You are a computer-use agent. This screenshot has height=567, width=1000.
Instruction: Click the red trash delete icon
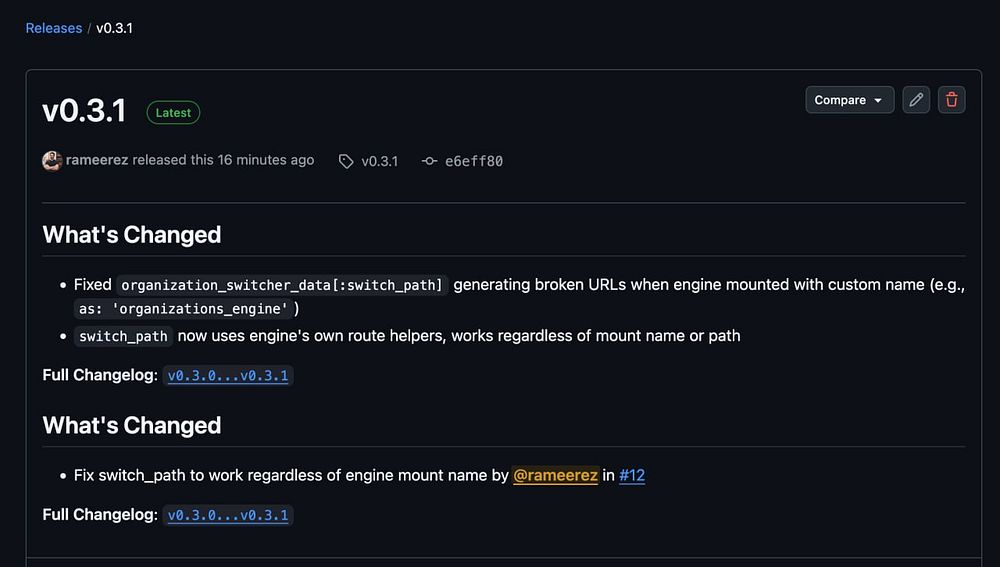pos(952,100)
